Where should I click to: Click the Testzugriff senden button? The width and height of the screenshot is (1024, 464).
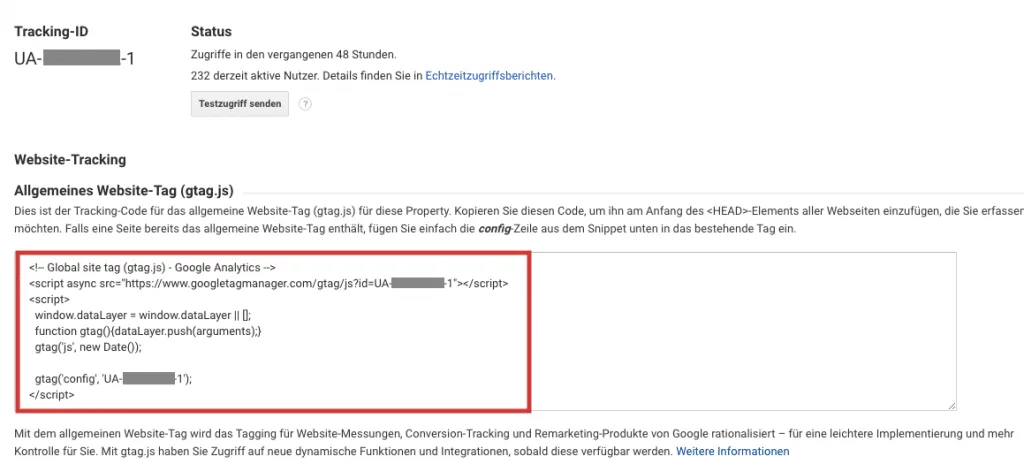pyautogui.click(x=240, y=104)
